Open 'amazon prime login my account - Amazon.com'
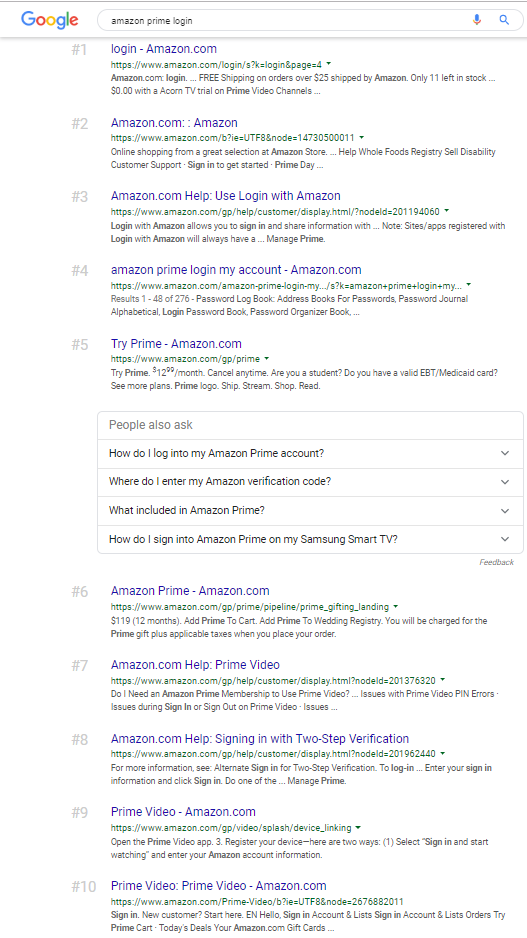The height and width of the screenshot is (938, 527). click(x=236, y=270)
